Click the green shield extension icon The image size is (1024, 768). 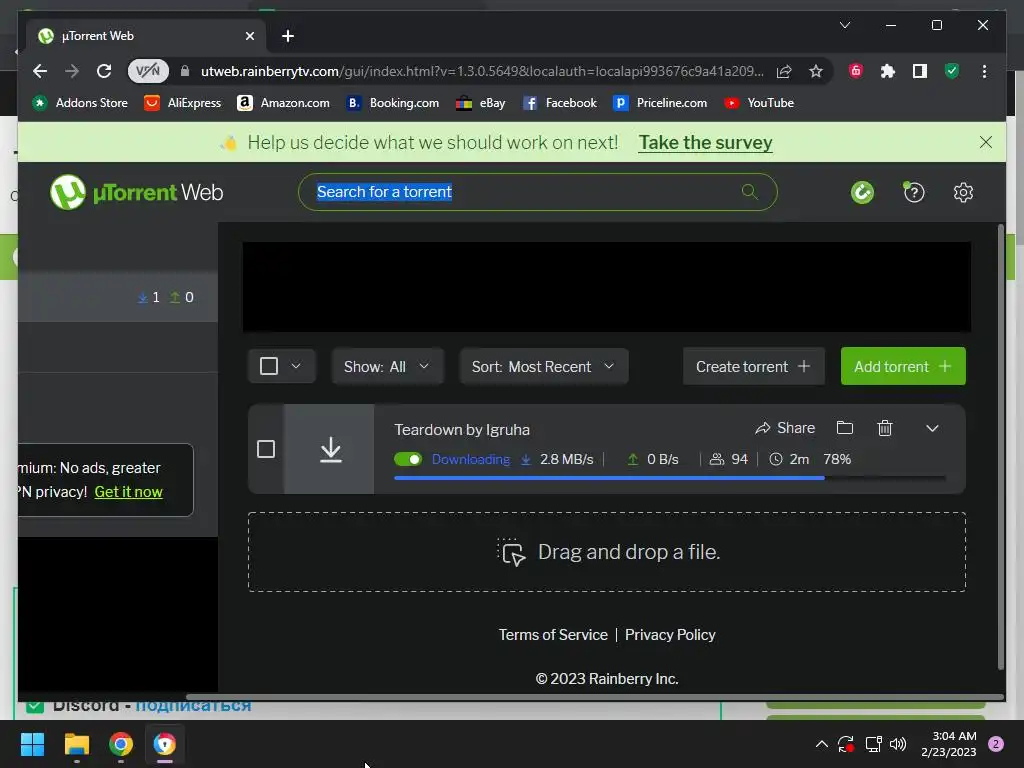pos(952,71)
